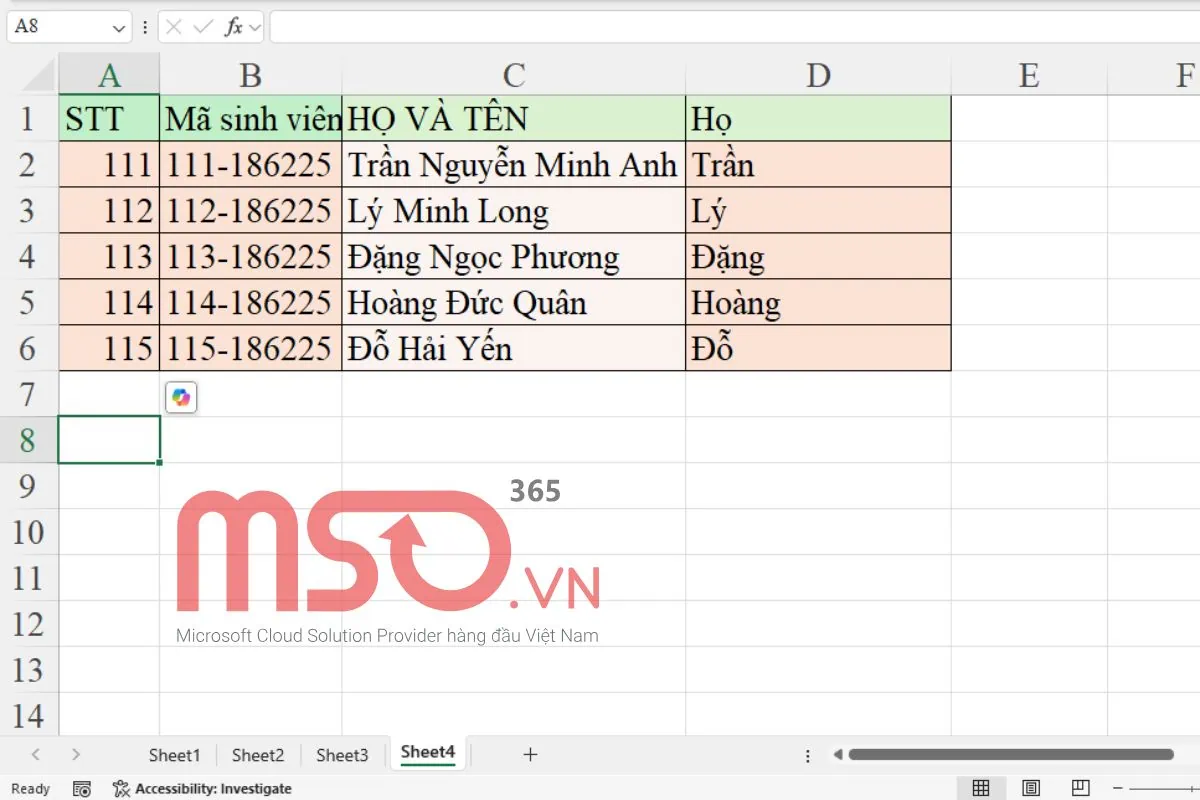
Task: Open the Sheet3 tab
Action: point(342,755)
